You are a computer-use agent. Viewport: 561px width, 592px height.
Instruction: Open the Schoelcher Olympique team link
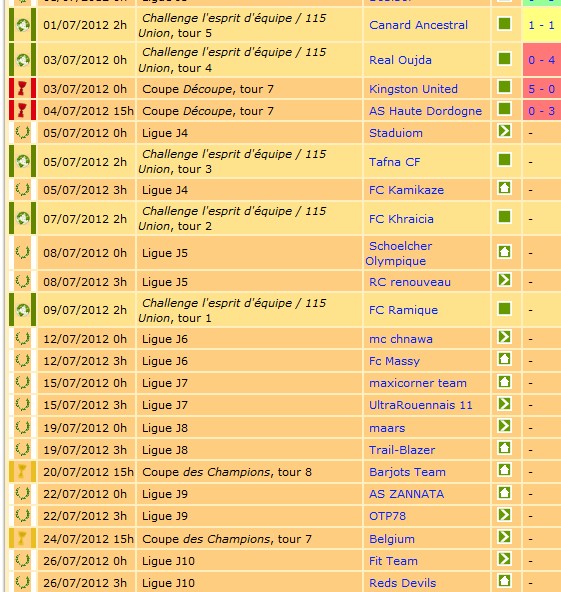click(399, 253)
